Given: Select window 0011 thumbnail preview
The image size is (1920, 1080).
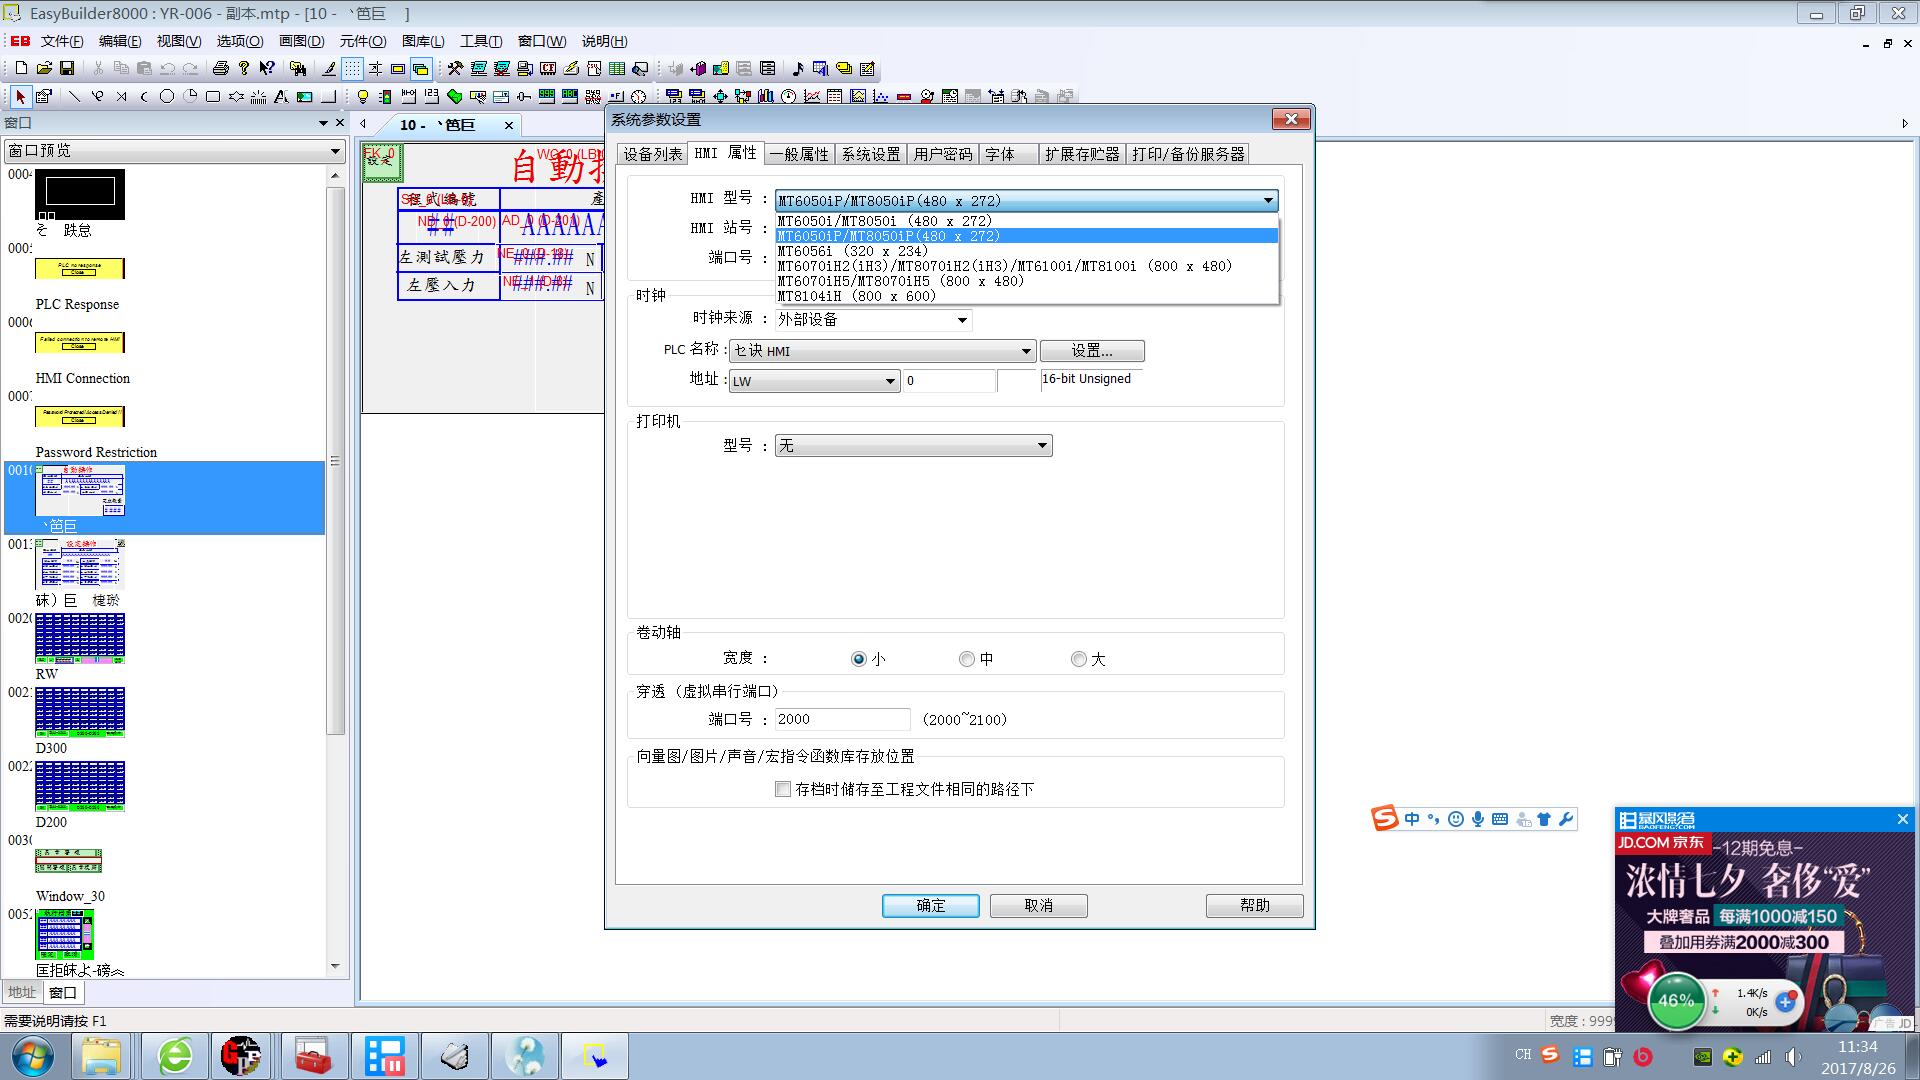Looking at the screenshot, I should coord(80,564).
